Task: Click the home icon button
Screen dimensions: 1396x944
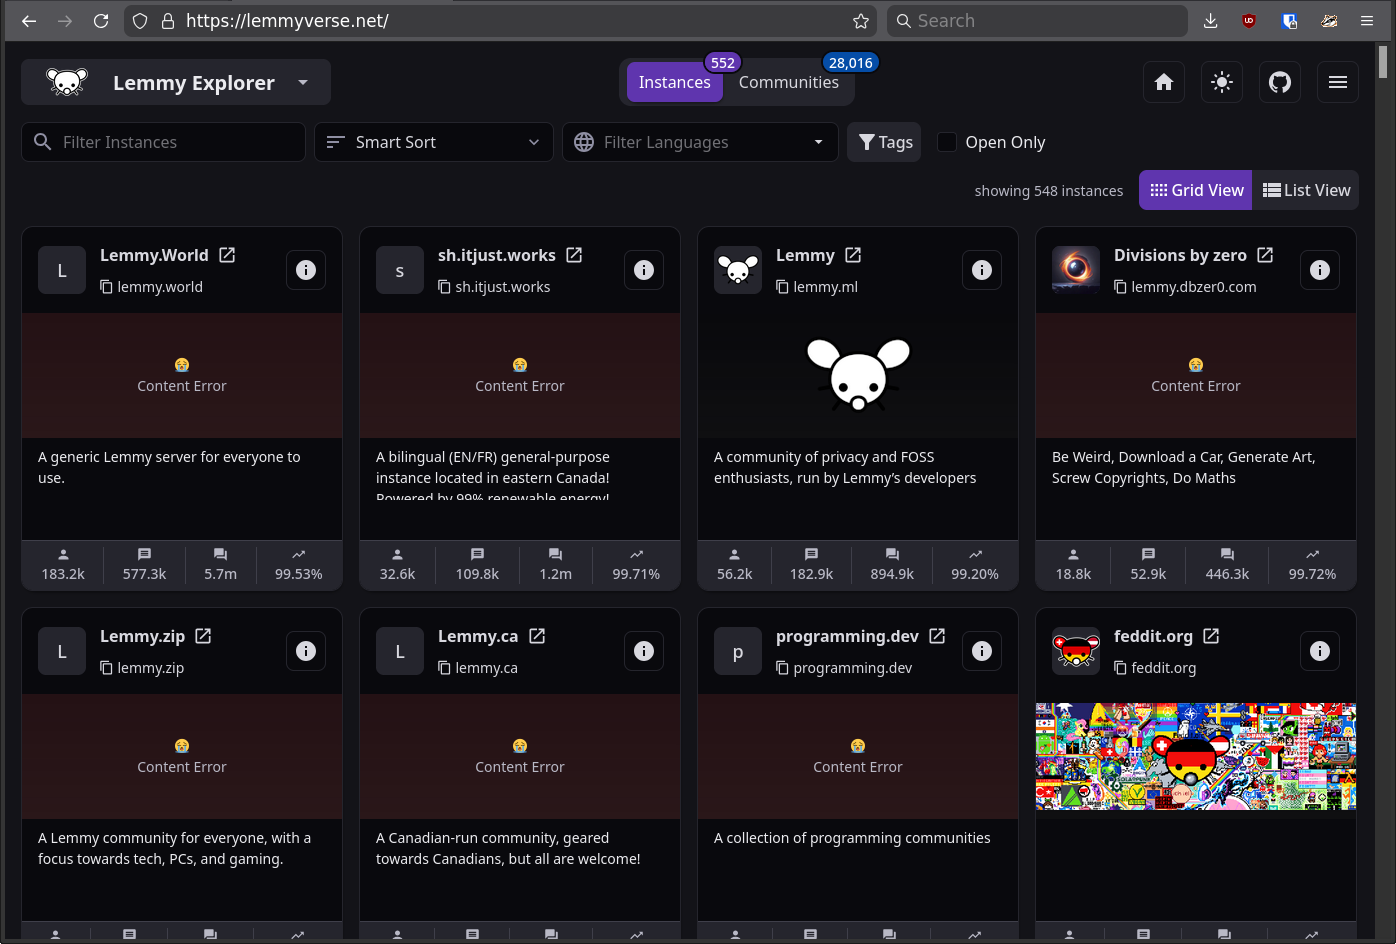Action: coord(1164,82)
